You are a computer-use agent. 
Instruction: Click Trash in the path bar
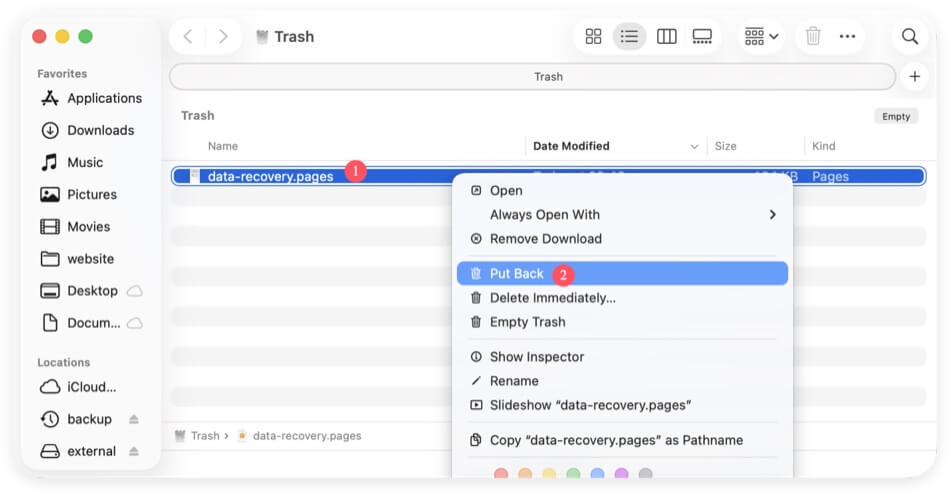click(197, 436)
